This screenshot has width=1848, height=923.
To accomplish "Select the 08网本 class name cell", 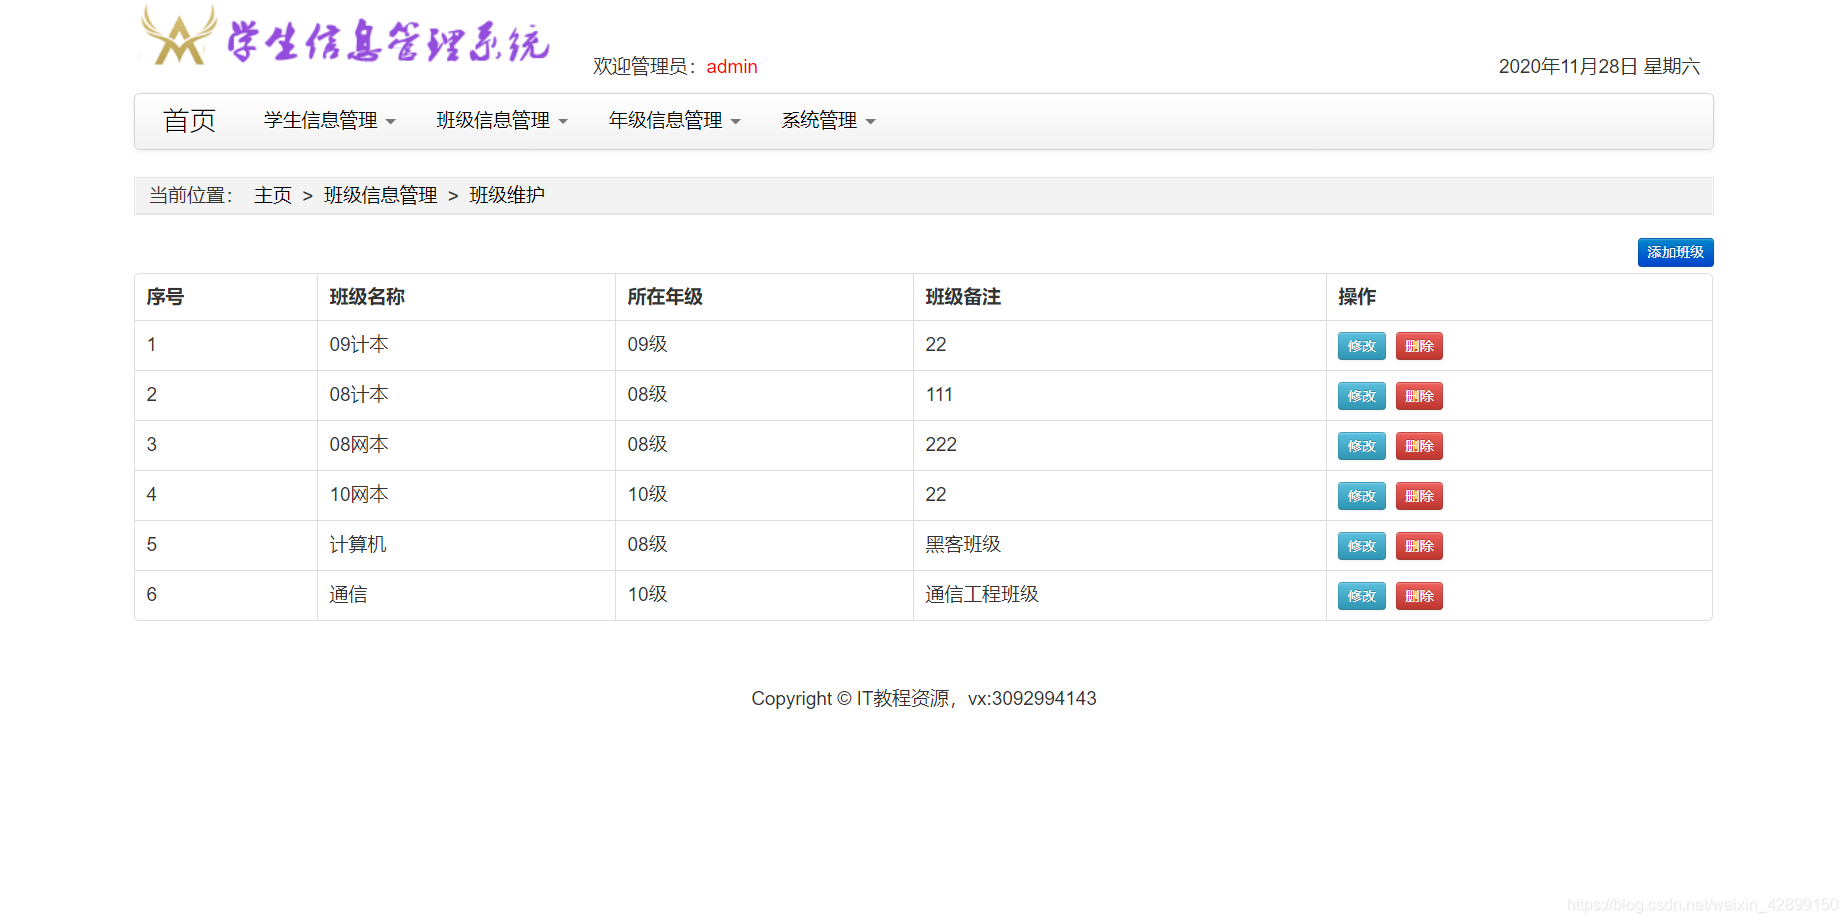I will tap(466, 445).
